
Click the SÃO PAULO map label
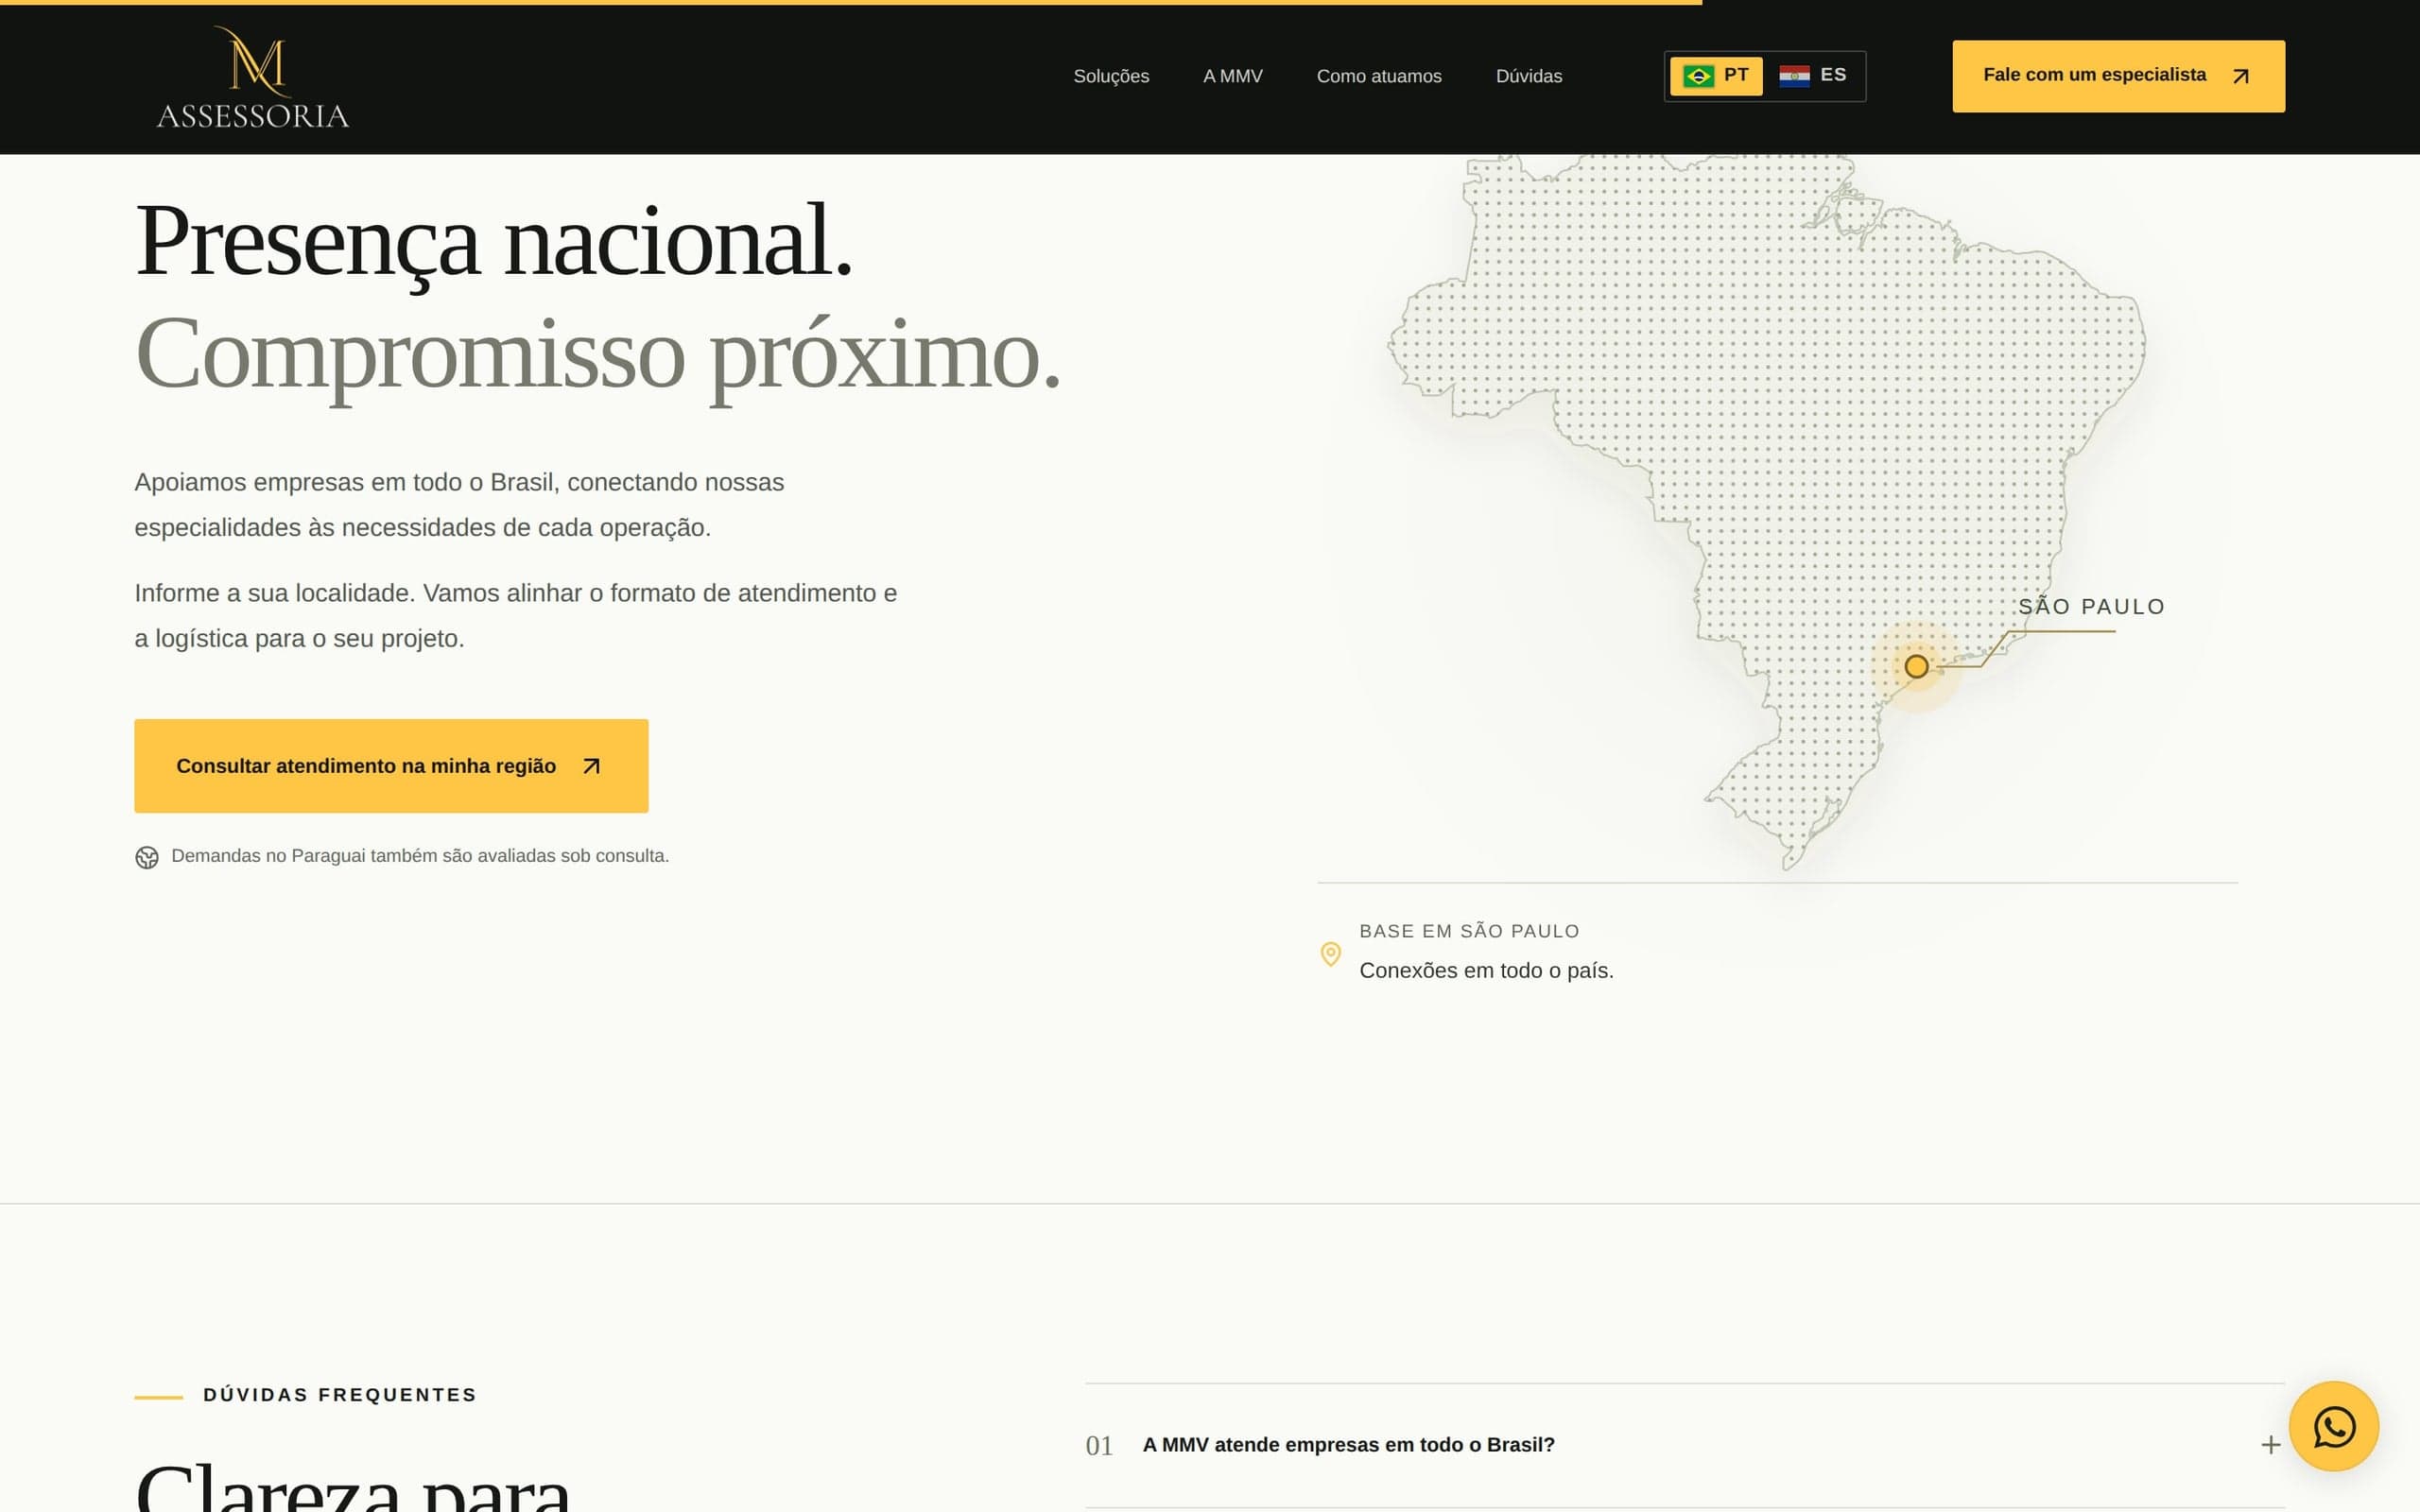point(2091,607)
